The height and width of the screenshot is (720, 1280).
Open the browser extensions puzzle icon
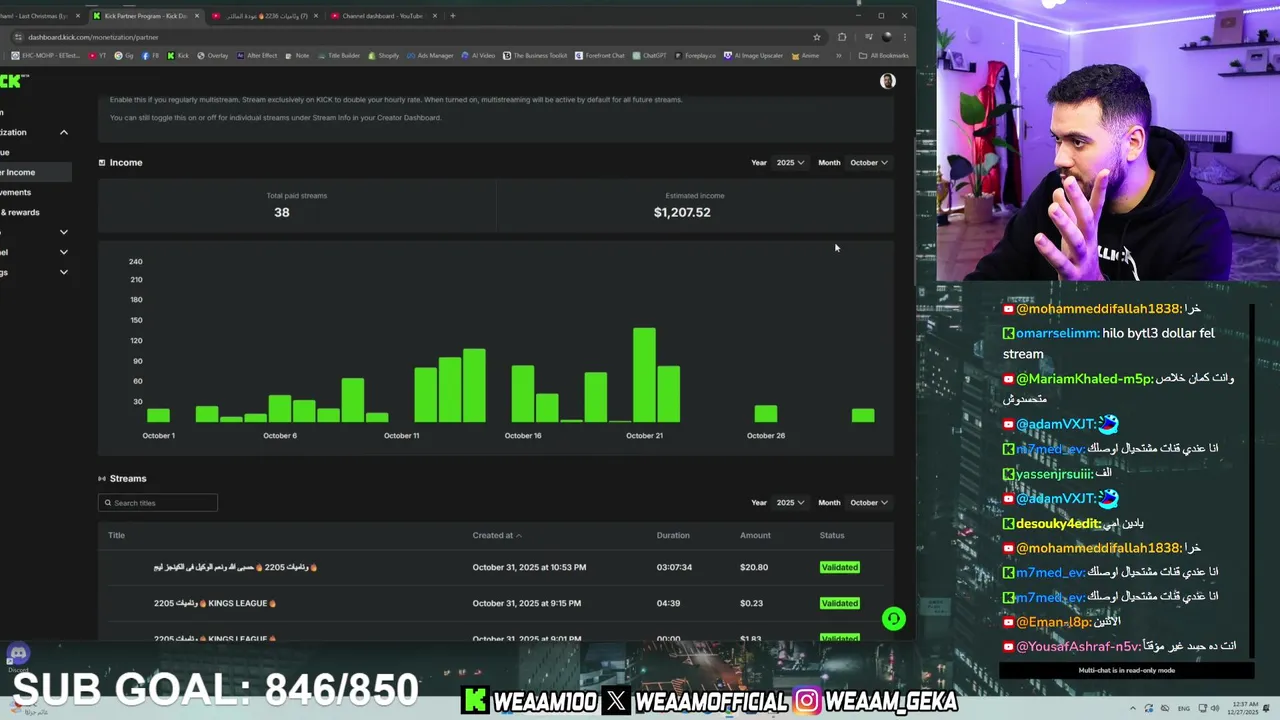[x=842, y=37]
